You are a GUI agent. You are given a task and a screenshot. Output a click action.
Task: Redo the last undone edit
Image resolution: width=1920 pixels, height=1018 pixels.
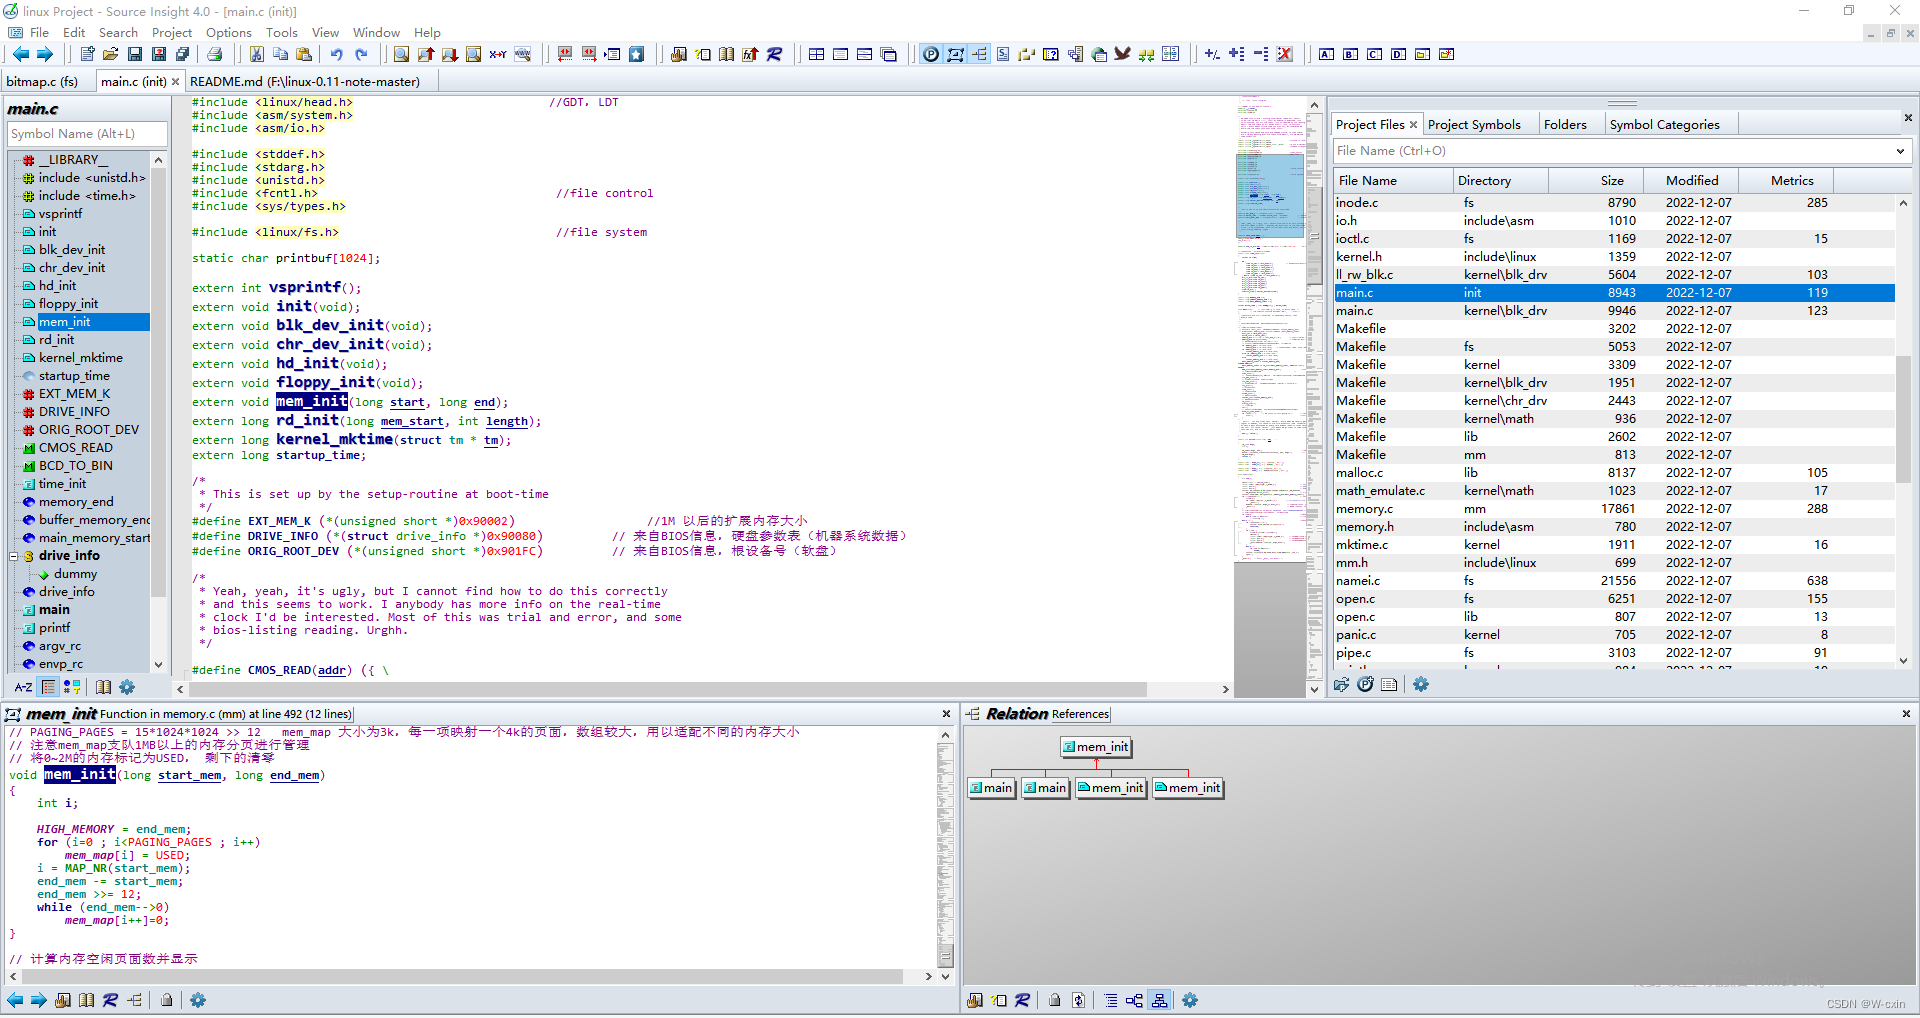(x=361, y=54)
